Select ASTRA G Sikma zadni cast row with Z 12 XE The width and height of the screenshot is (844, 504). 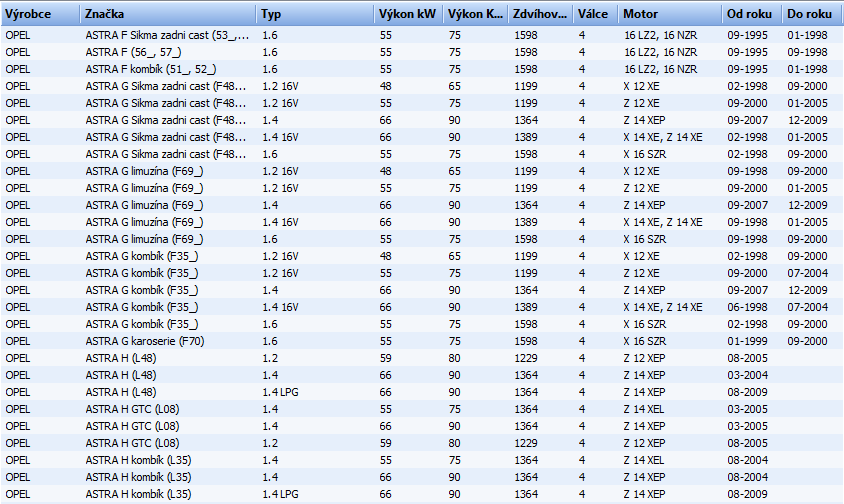pyautogui.click(x=422, y=103)
